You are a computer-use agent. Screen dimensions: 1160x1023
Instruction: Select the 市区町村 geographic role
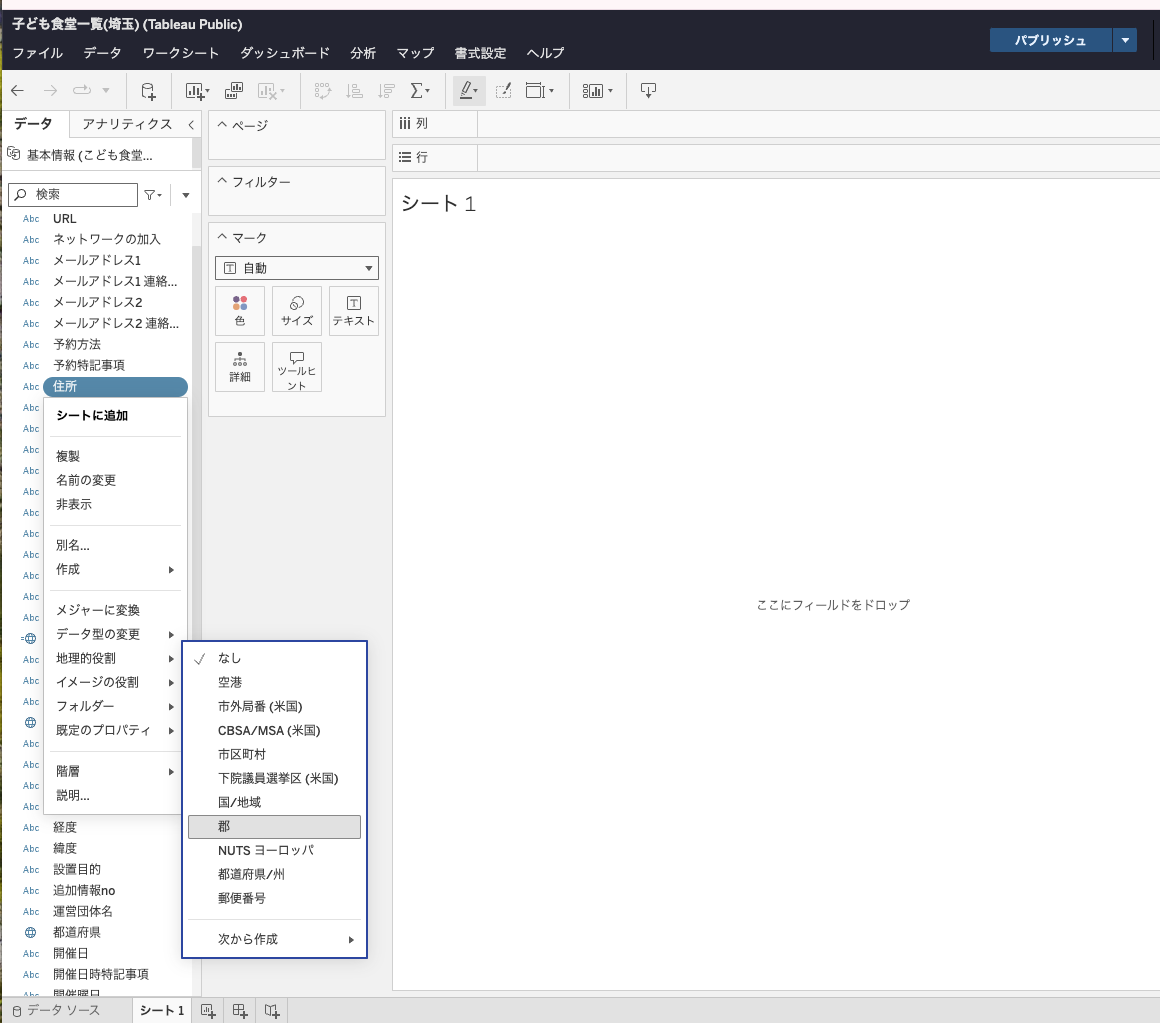tap(274, 754)
